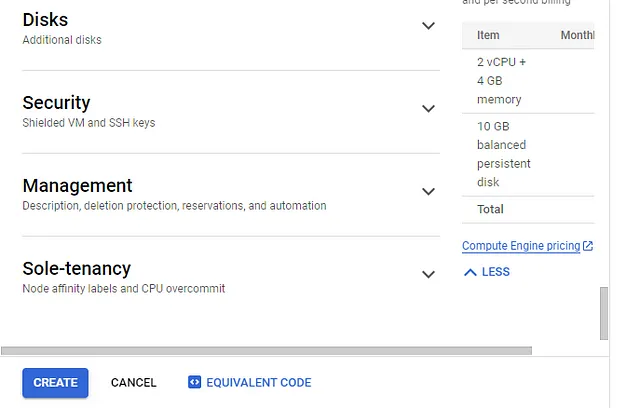Collapse pricing details with LESS
Viewport: 640px width, 408px height.
(487, 272)
